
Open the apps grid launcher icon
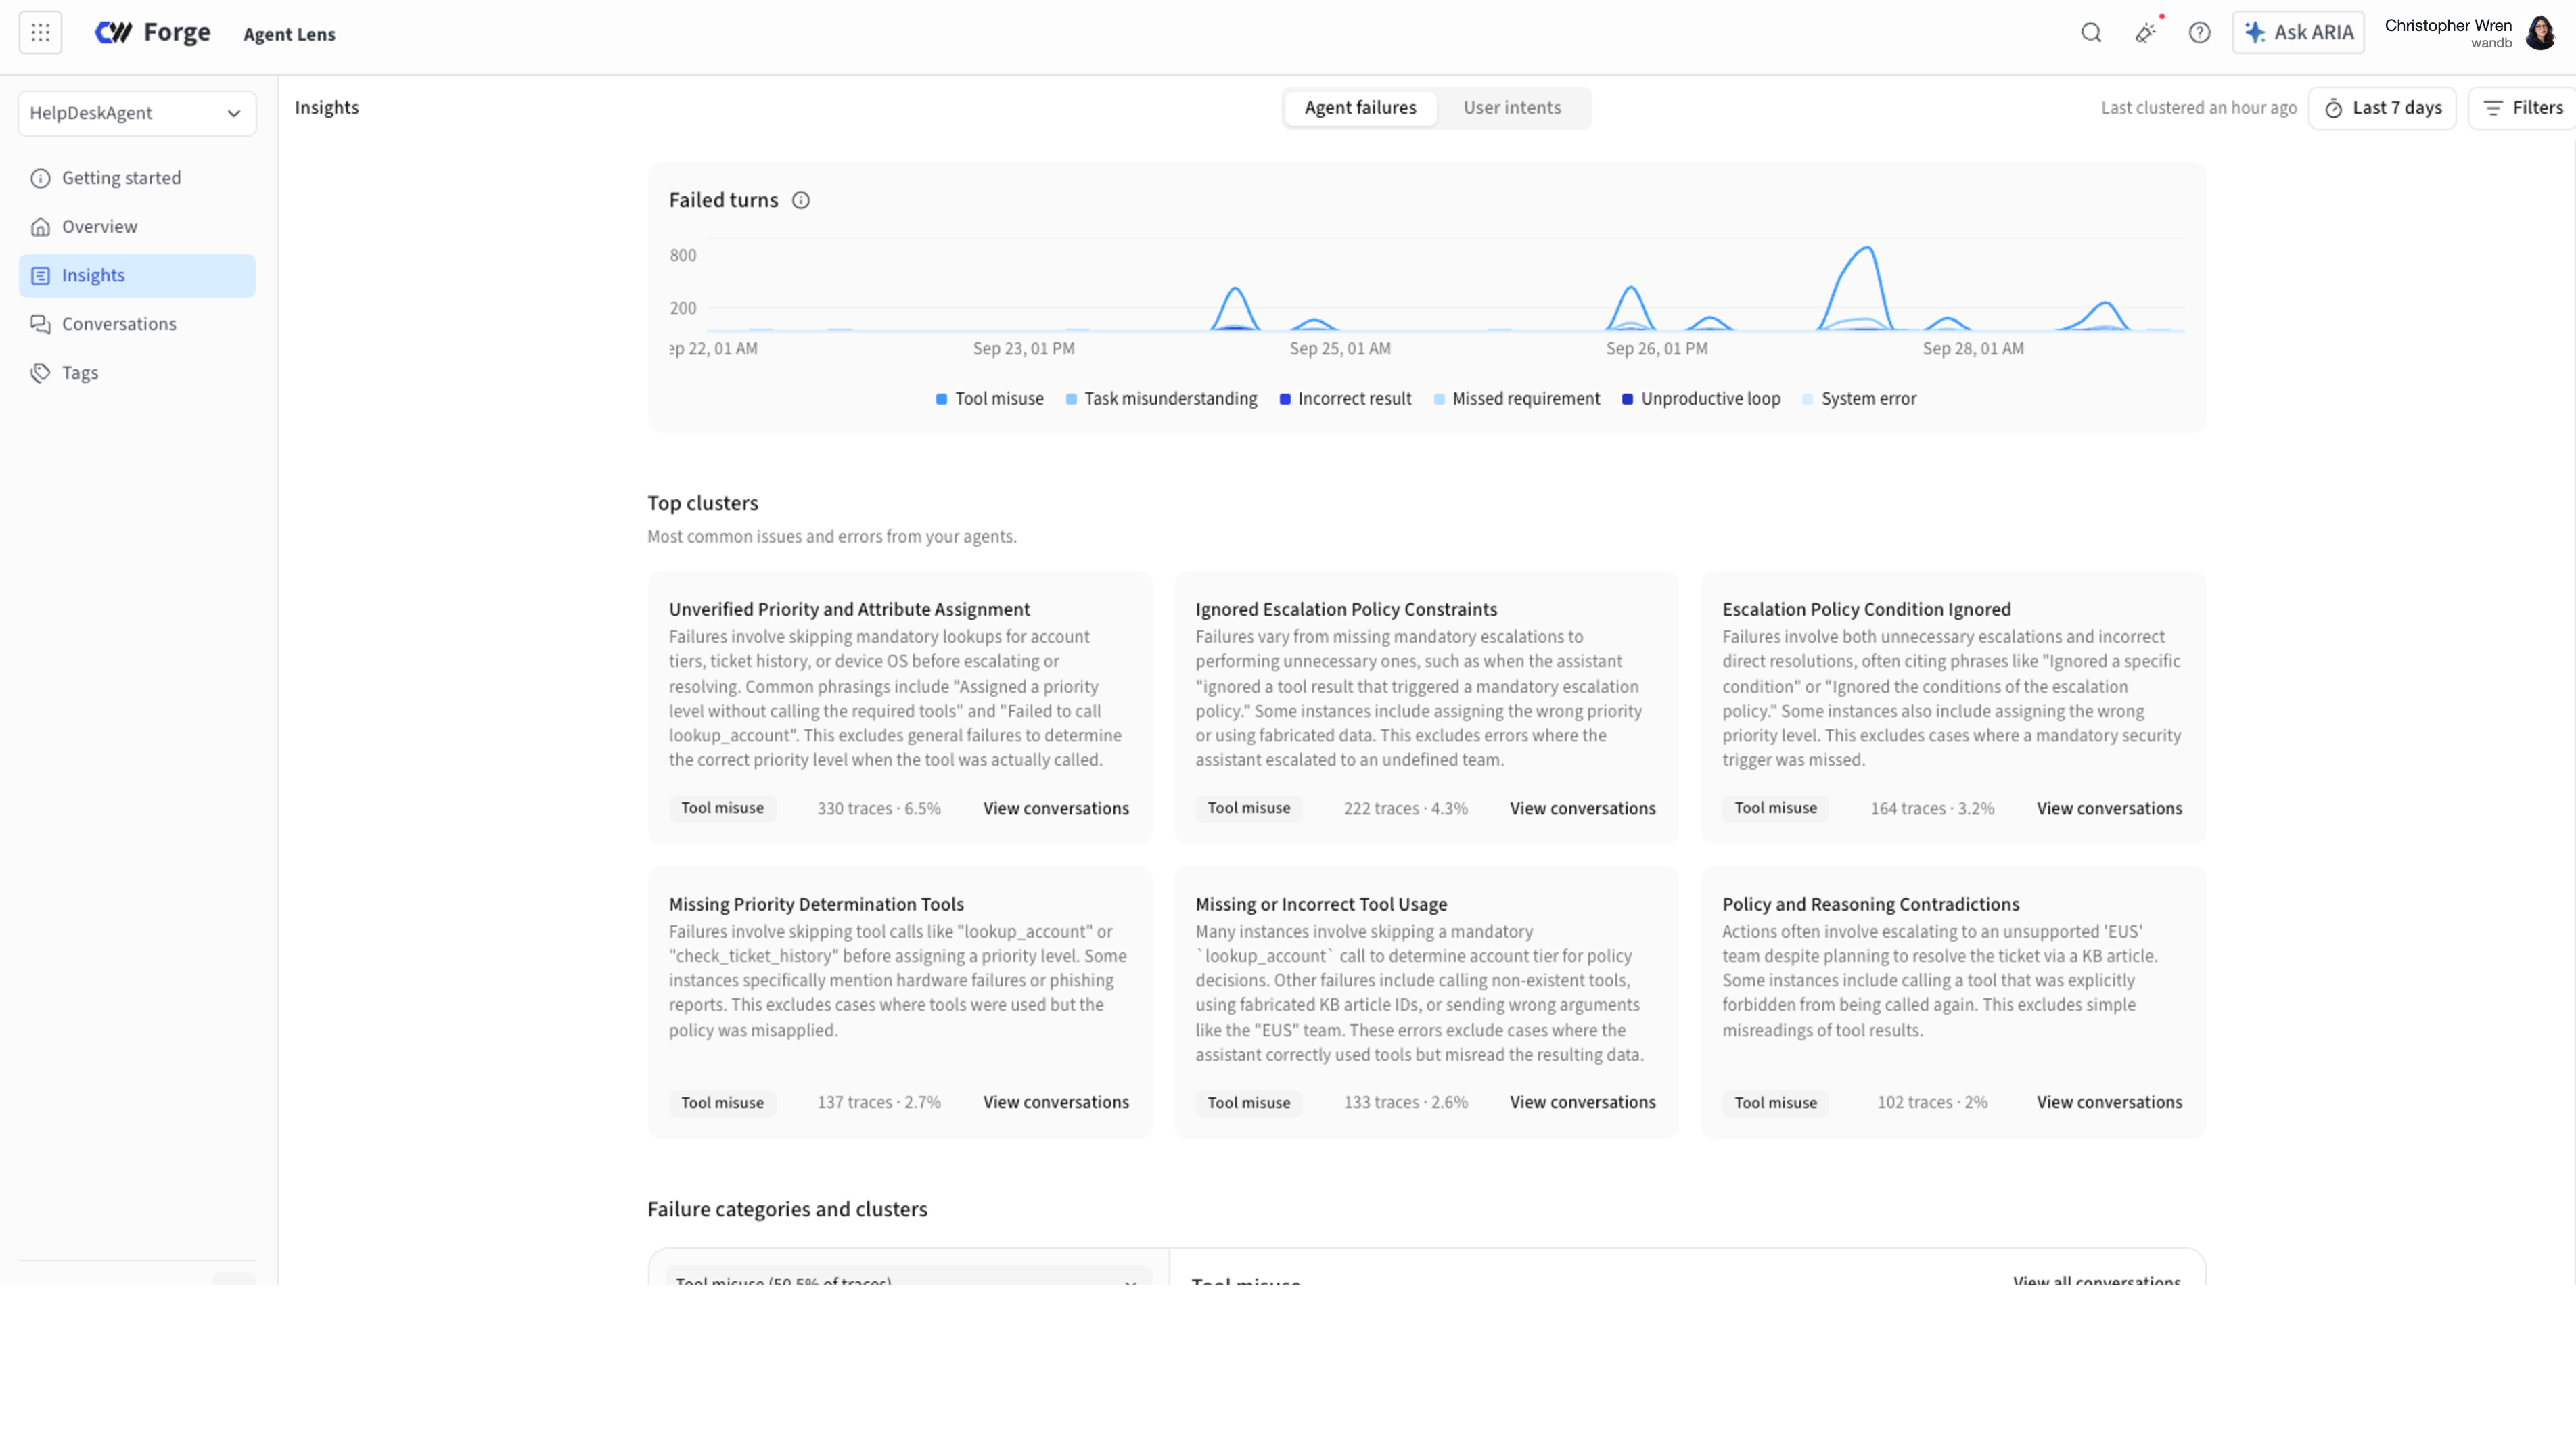(x=41, y=33)
